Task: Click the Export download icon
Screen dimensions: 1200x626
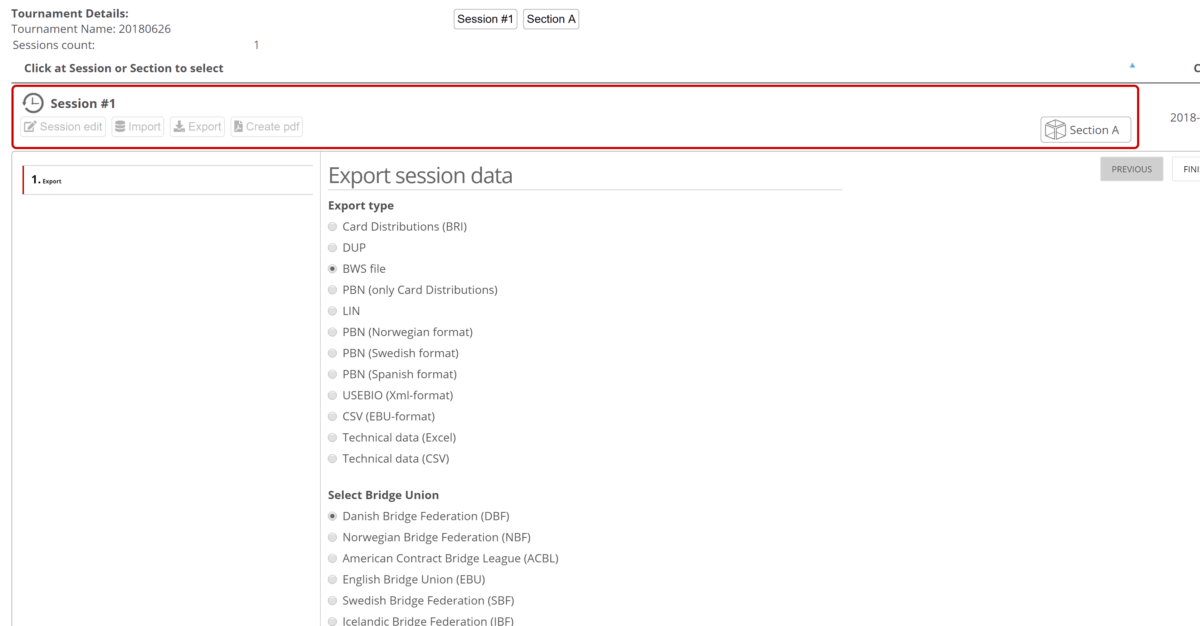Action: (179, 127)
